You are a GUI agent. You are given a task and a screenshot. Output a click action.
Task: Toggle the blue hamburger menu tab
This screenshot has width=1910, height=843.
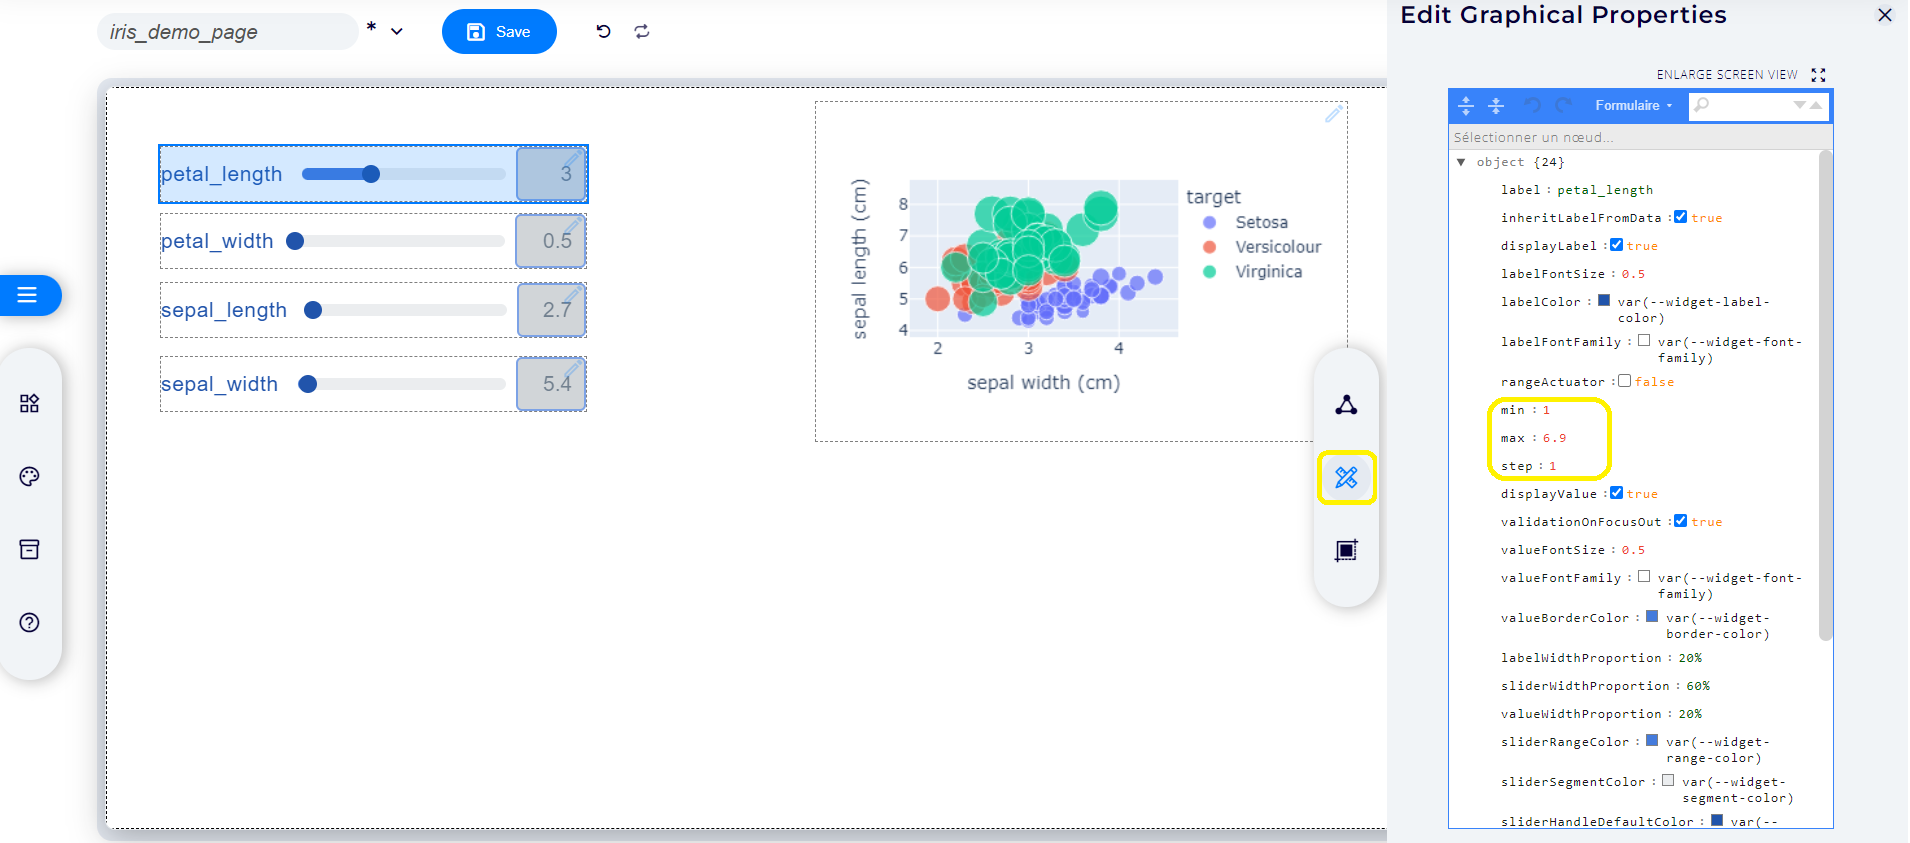tap(28, 295)
